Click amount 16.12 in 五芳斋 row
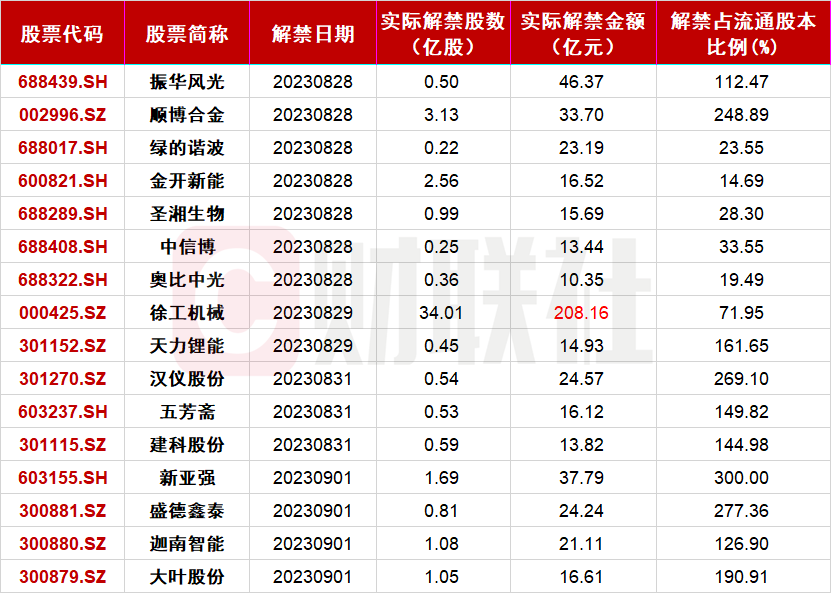The image size is (831, 593). (x=581, y=411)
